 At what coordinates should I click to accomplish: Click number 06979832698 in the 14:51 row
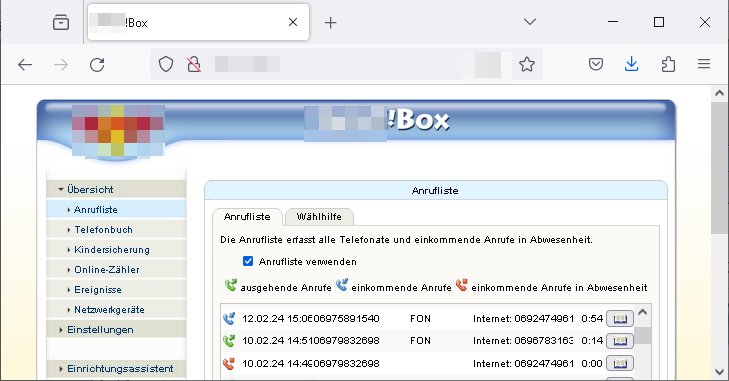click(346, 341)
